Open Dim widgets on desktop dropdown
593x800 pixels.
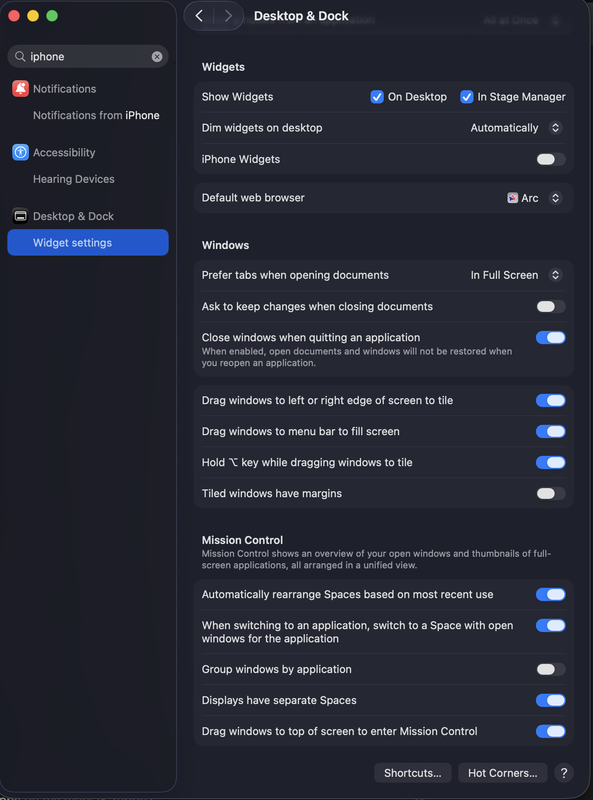[516, 128]
